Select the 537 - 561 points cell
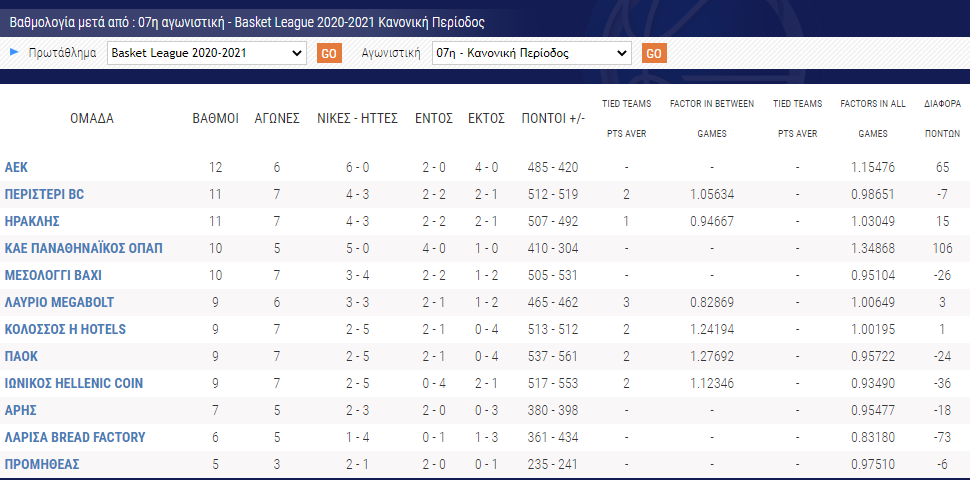 553,356
